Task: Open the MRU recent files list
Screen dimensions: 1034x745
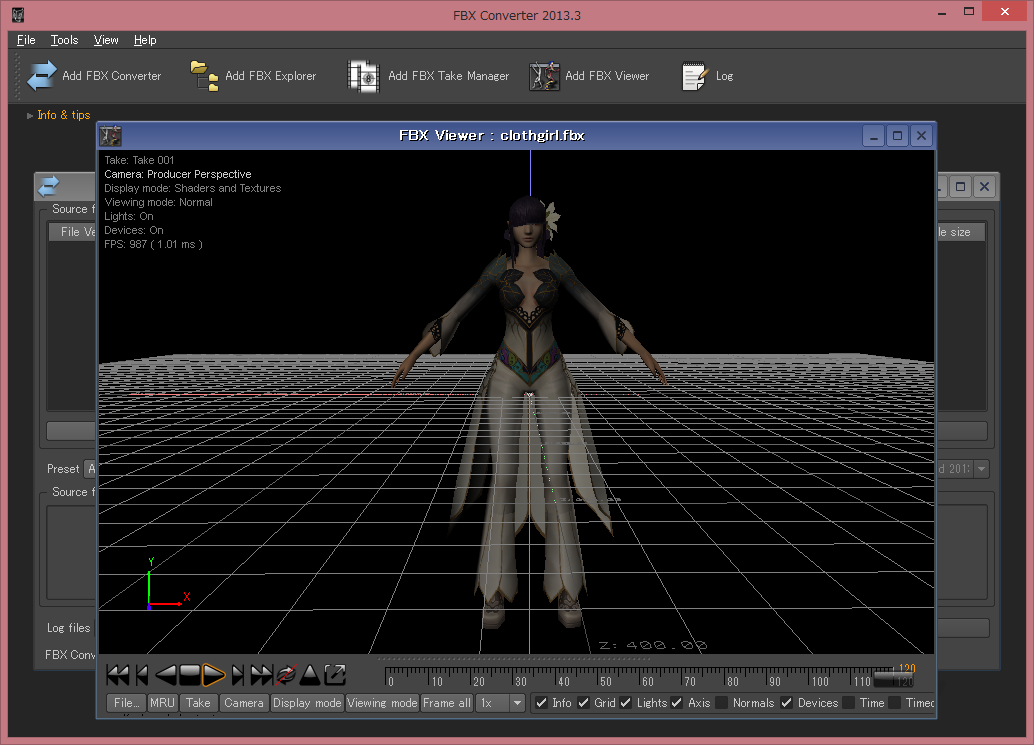Action: [x=162, y=703]
